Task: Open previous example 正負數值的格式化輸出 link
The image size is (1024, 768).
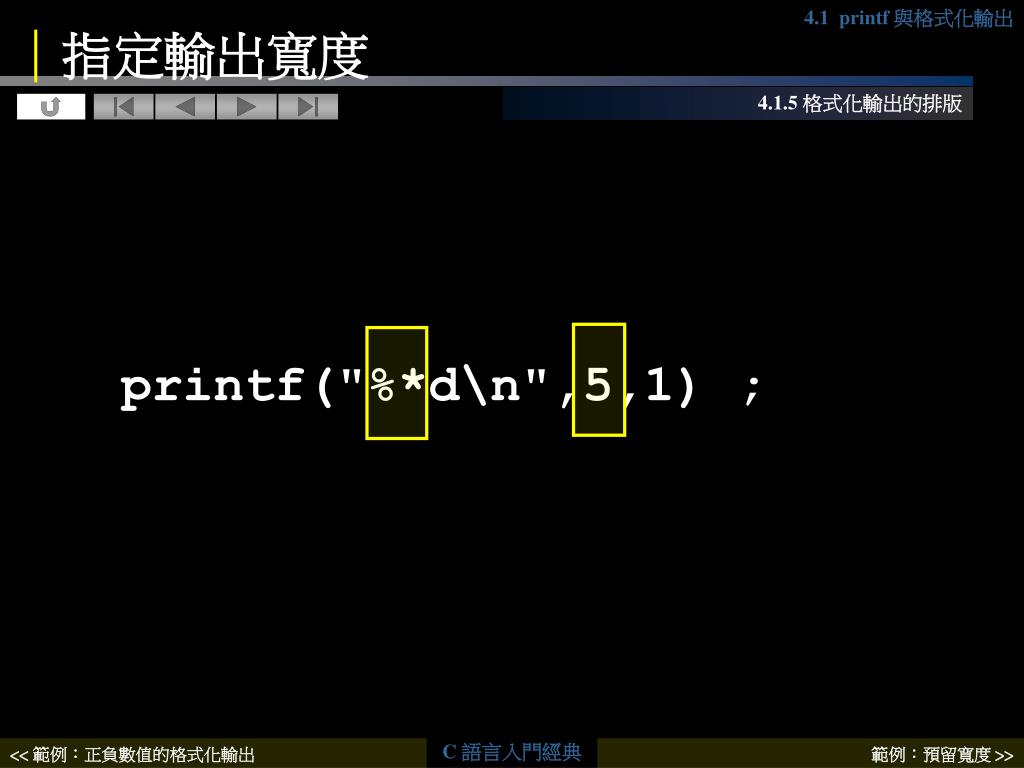Action: (132, 755)
